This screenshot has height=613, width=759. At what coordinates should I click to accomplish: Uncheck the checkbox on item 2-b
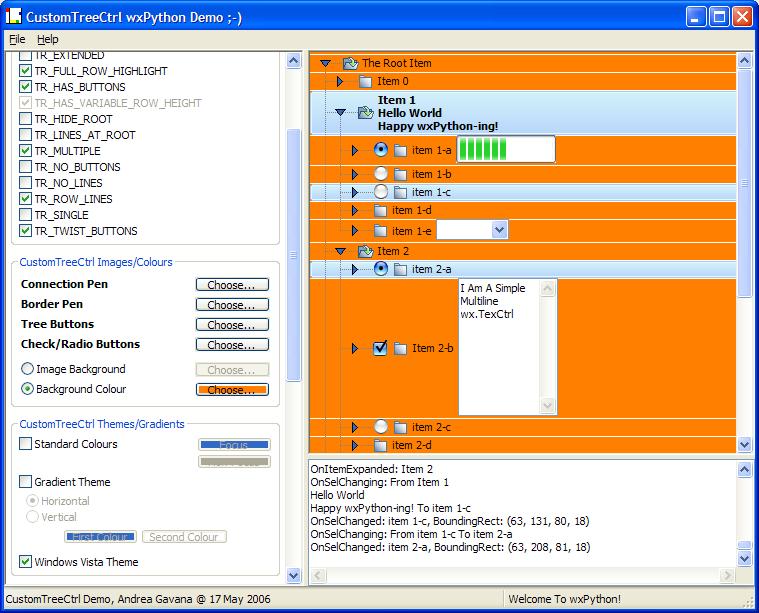point(380,348)
